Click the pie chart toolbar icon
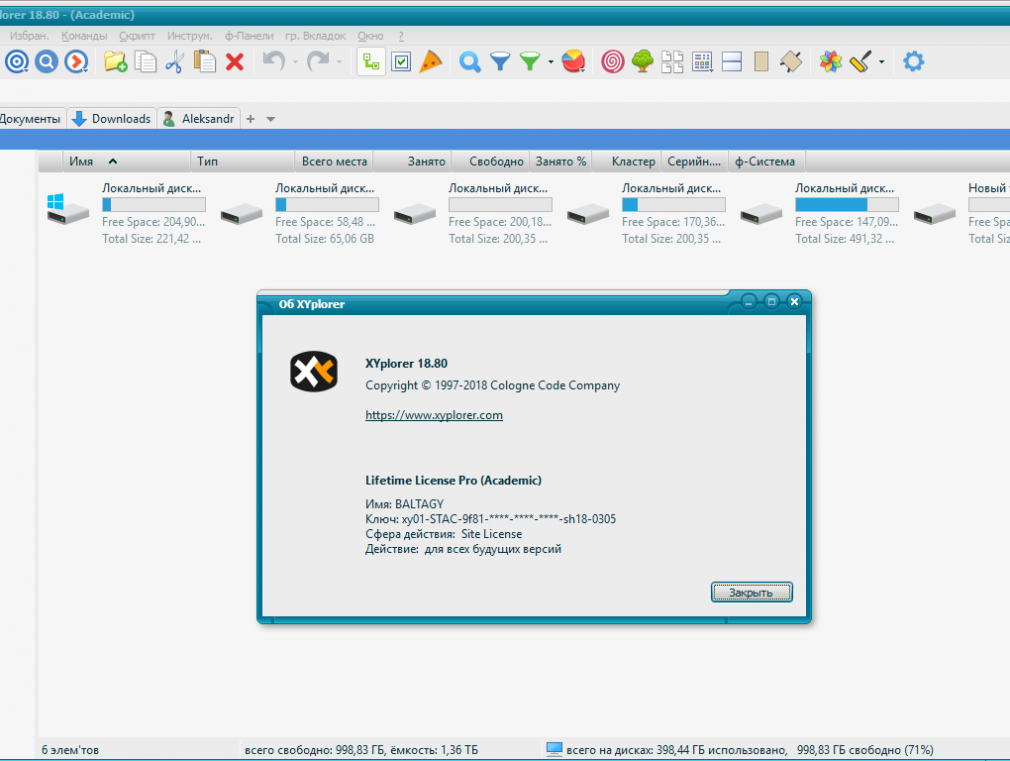The height and width of the screenshot is (761, 1010). [573, 62]
